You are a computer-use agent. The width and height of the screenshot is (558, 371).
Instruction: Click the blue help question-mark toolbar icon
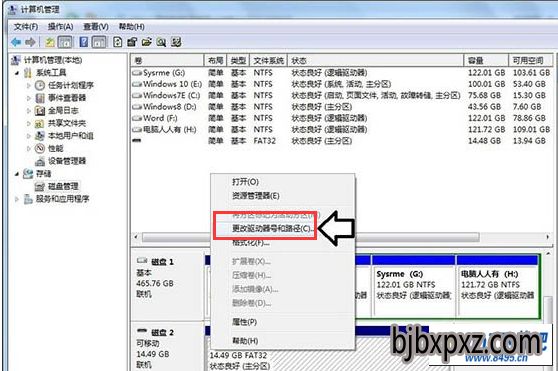[x=84, y=42]
